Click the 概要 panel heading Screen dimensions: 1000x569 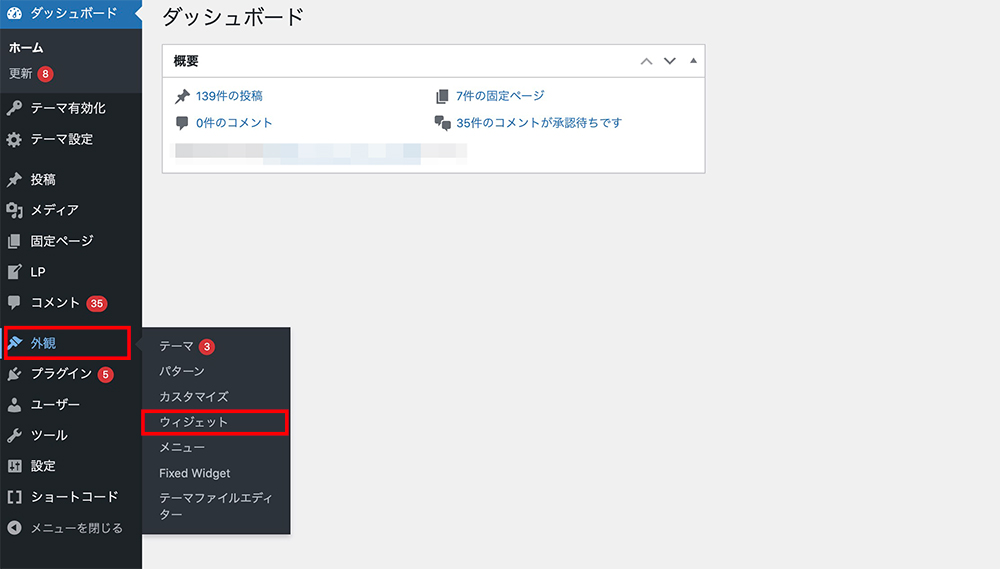pos(186,61)
